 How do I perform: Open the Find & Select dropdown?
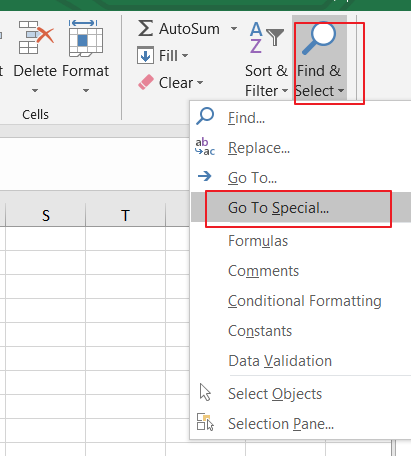pyautogui.click(x=341, y=91)
